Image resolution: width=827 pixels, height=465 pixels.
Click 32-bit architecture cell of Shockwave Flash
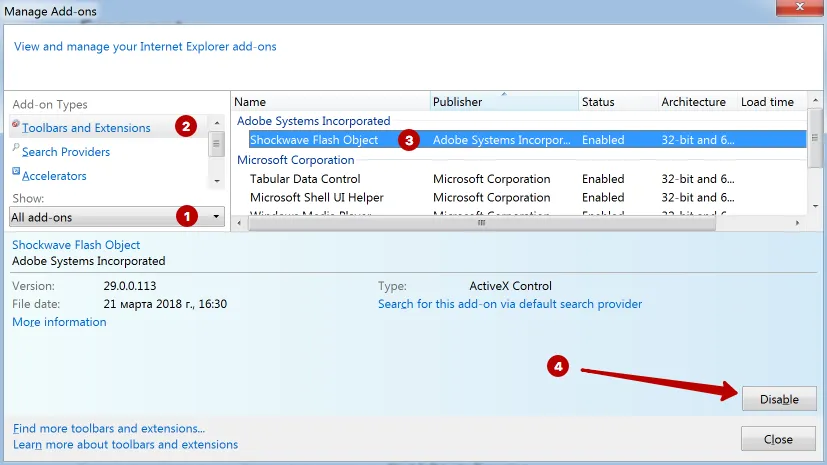(698, 140)
